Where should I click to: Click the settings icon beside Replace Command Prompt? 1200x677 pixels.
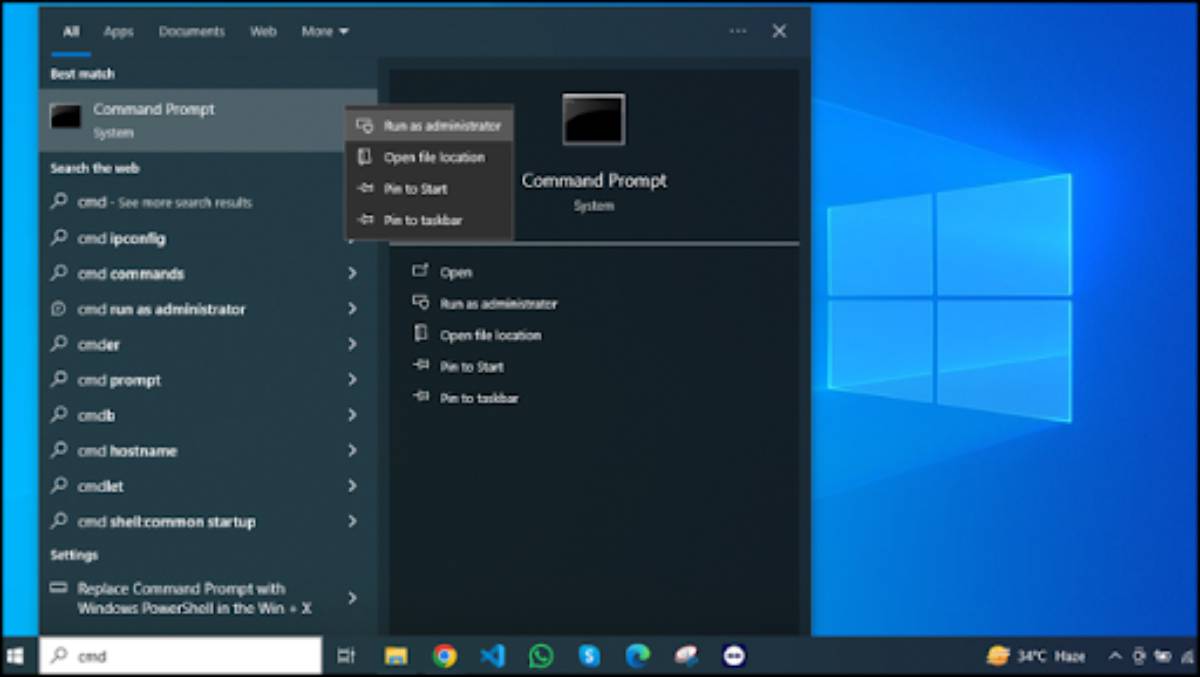click(59, 588)
